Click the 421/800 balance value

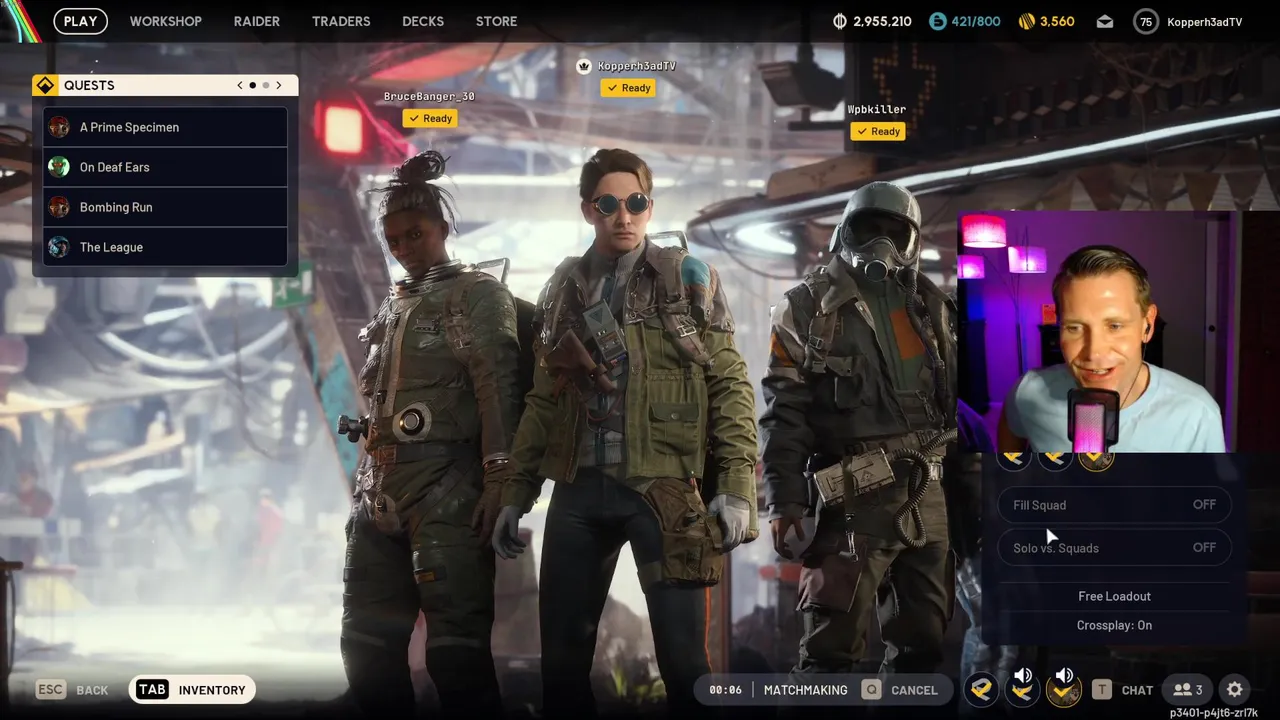tap(976, 21)
